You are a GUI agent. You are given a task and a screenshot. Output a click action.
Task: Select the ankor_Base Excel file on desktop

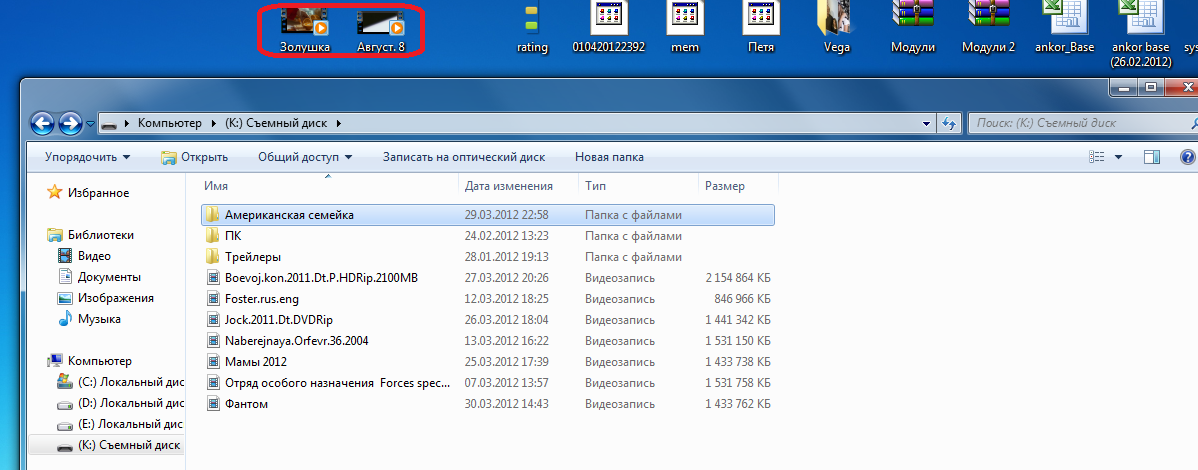click(1065, 28)
